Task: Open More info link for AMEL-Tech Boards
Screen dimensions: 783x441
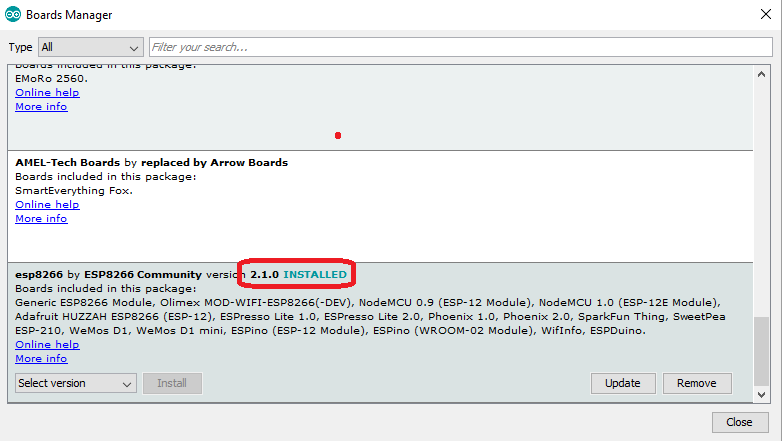Action: (x=41, y=218)
